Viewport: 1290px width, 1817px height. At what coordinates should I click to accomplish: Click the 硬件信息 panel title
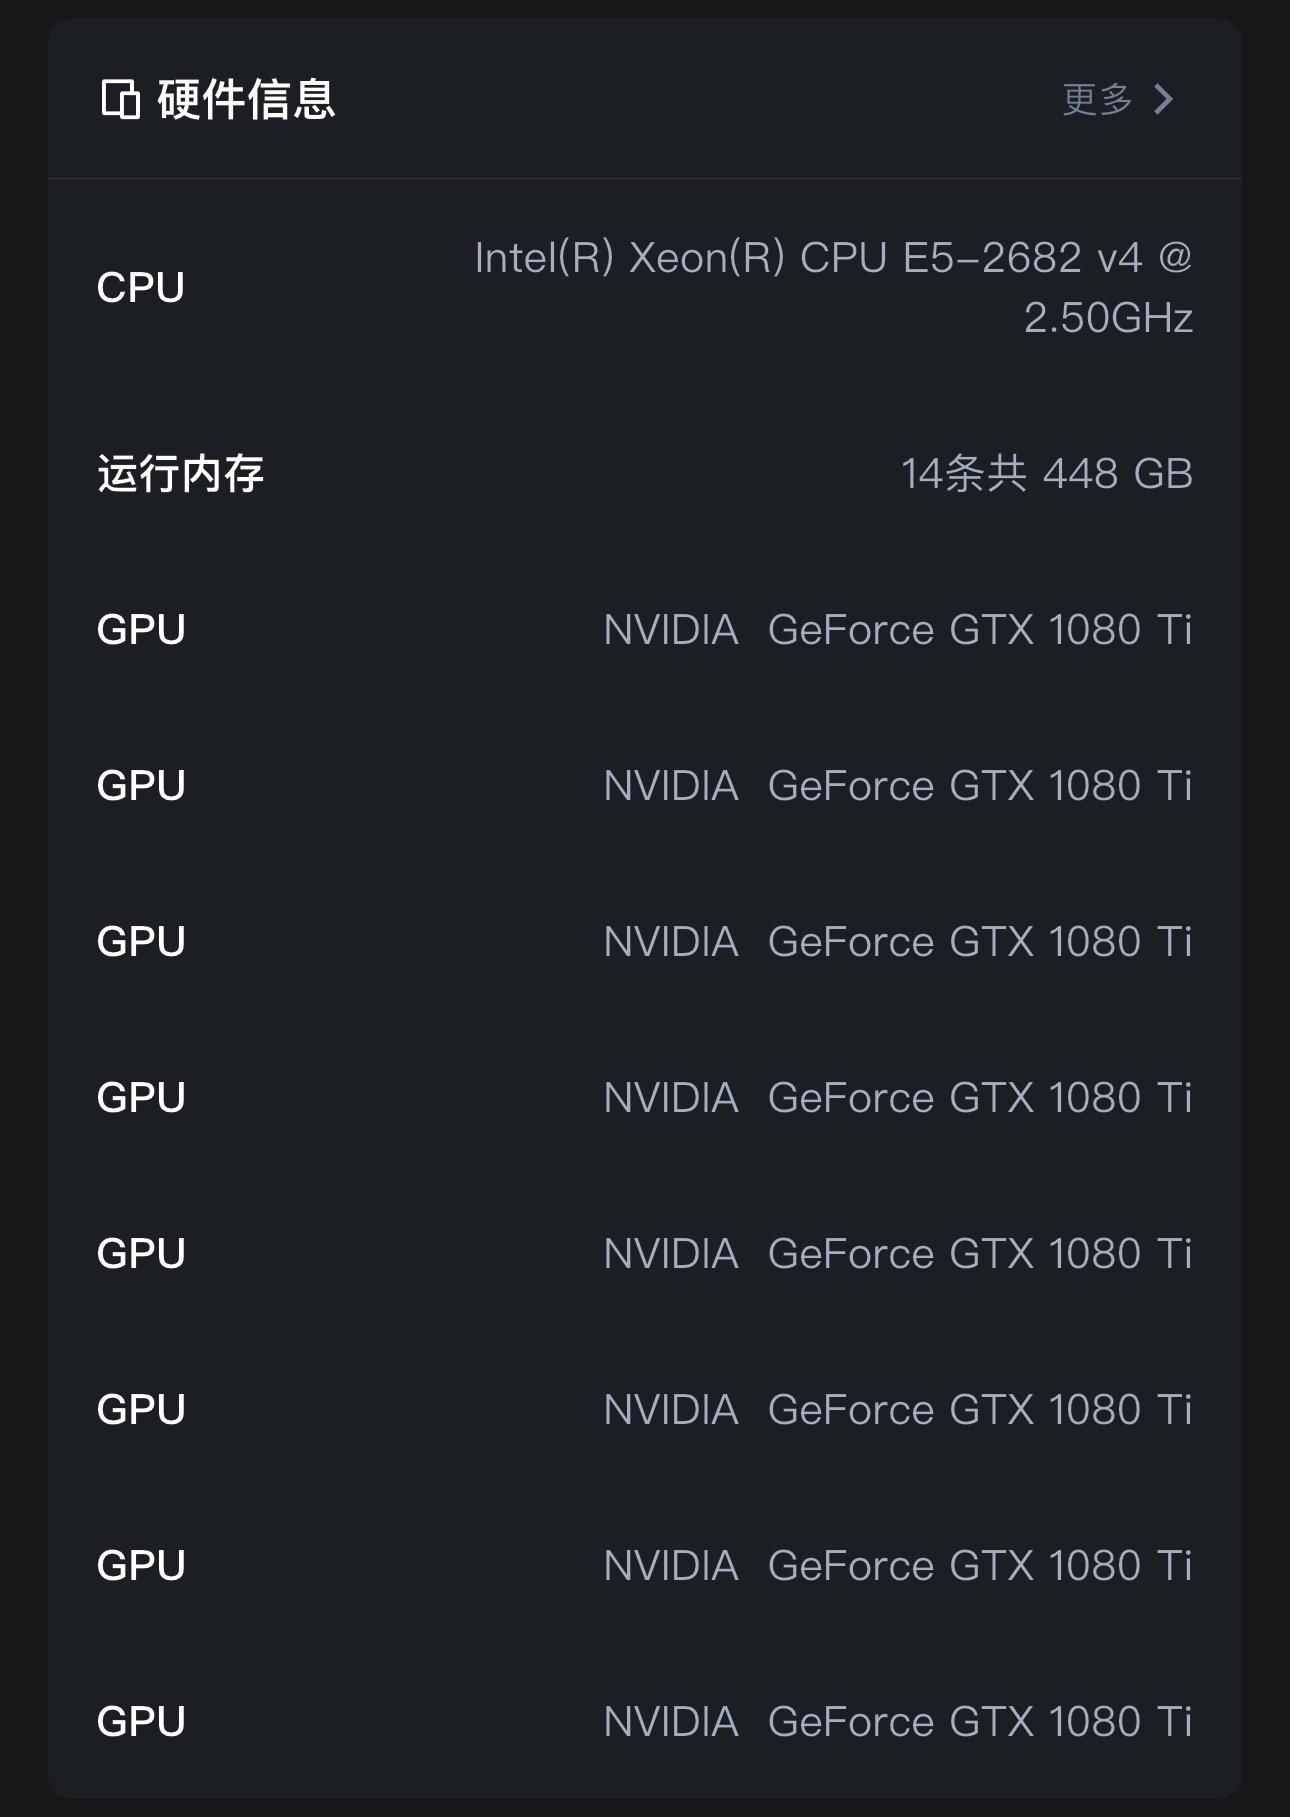(246, 99)
